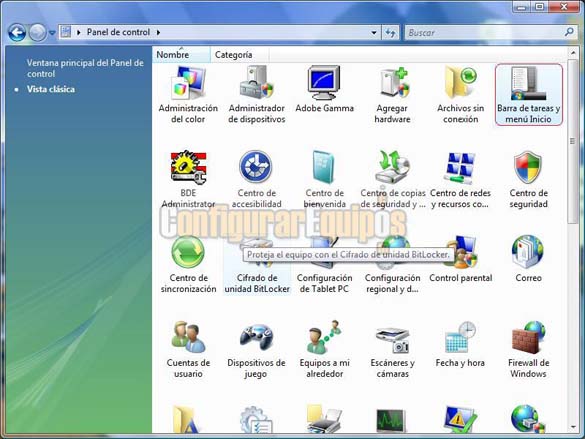Go back with the navigation arrow
The width and height of the screenshot is (585, 439).
tap(17, 32)
